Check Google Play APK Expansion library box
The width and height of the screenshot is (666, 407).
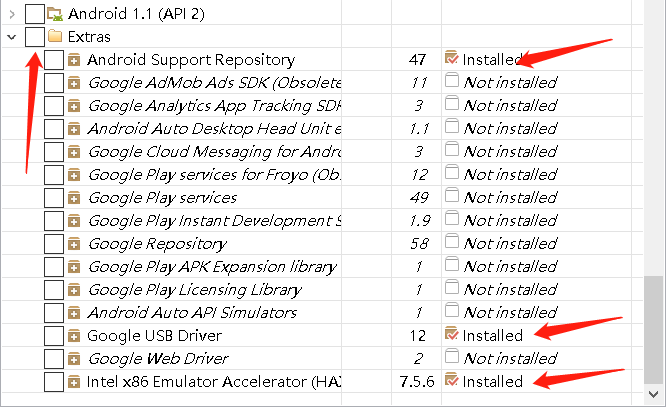(54, 267)
